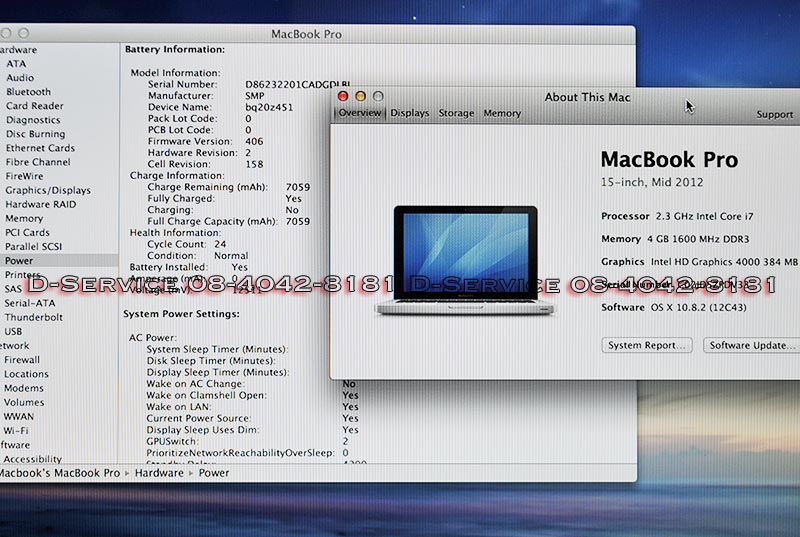Select Audio in hardware list
This screenshot has width=800, height=537.
click(x=20, y=78)
